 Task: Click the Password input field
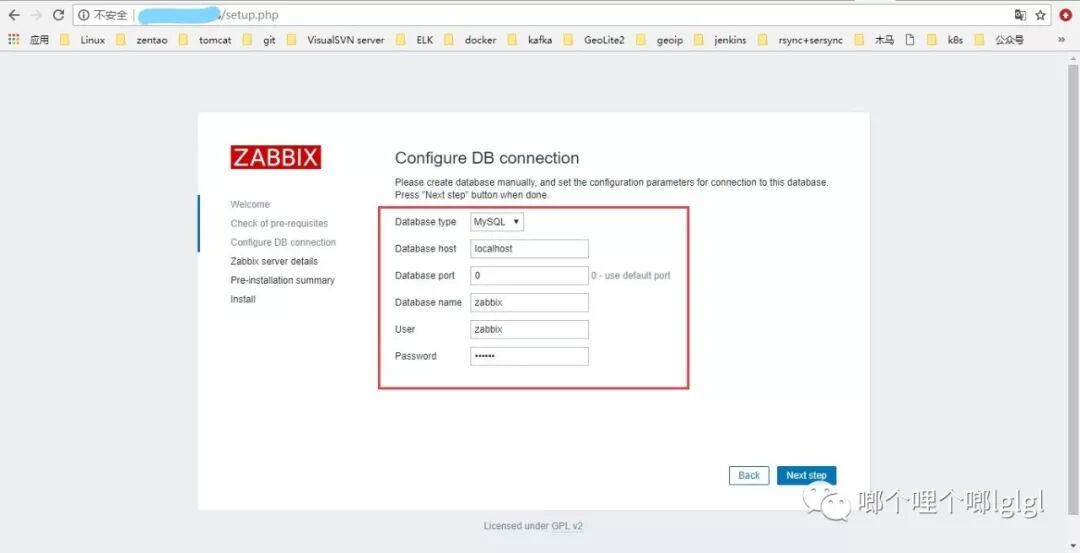coord(529,356)
